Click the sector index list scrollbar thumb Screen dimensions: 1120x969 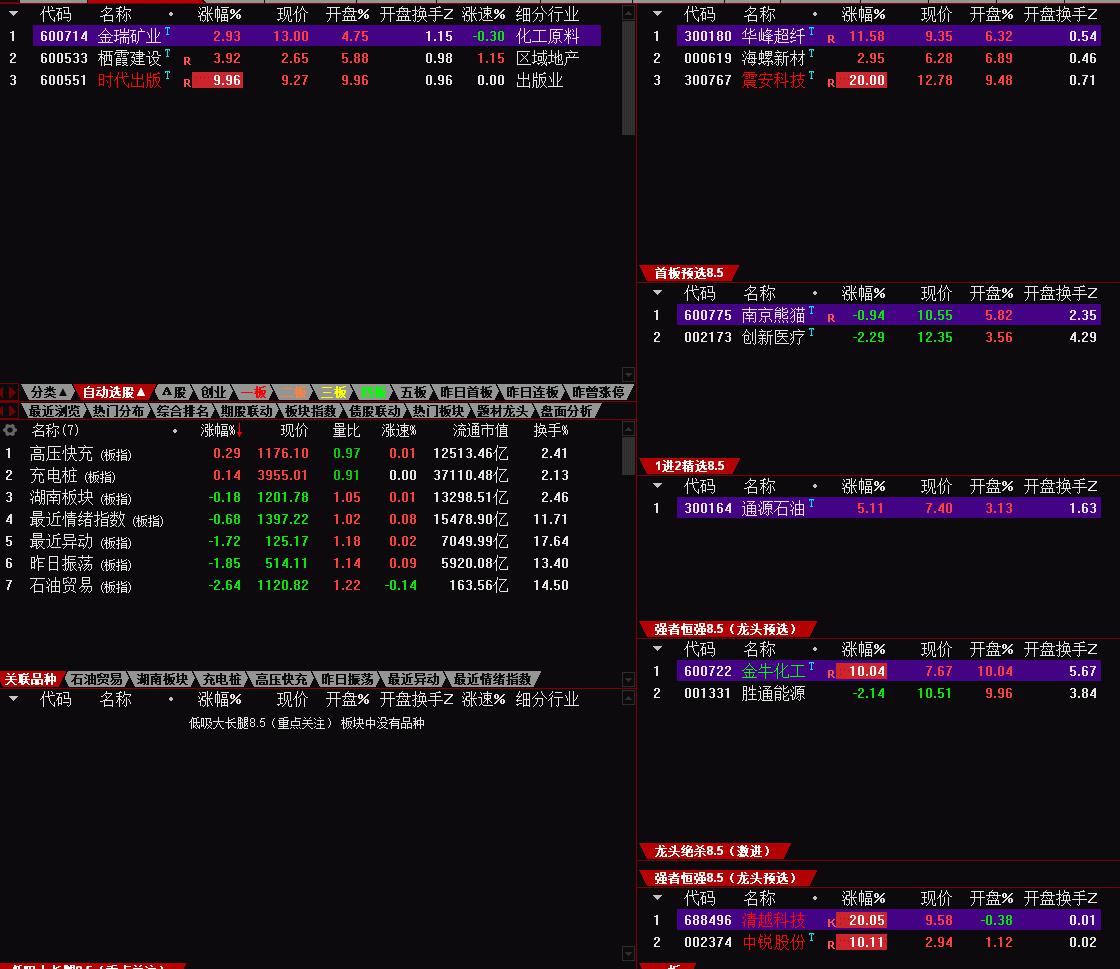(628, 456)
